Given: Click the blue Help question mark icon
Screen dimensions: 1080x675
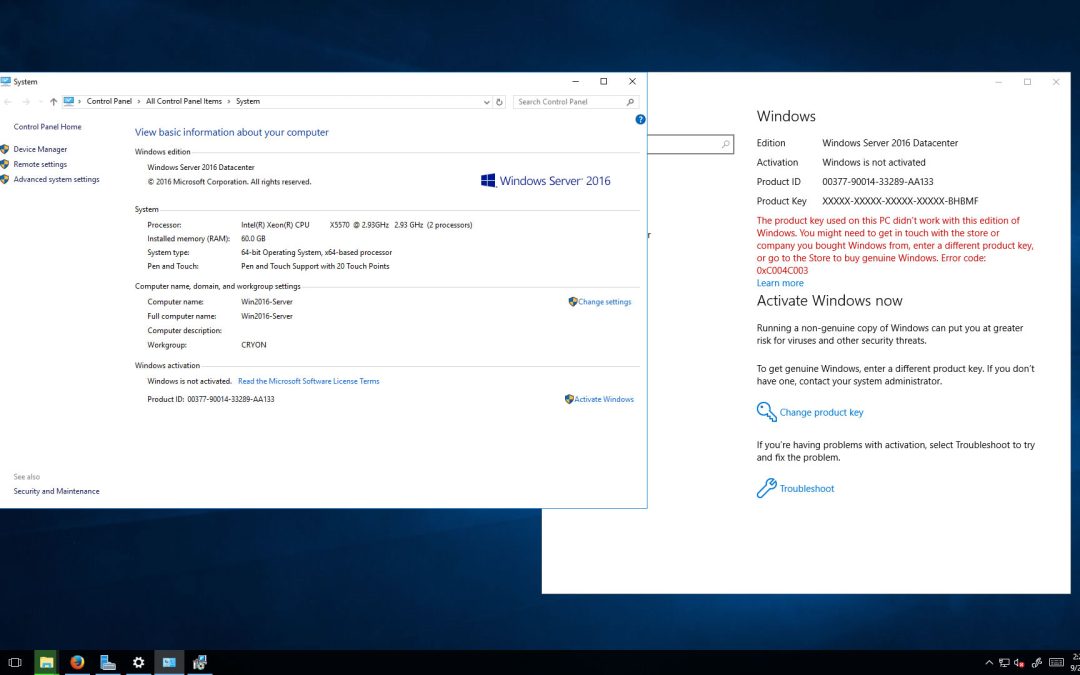Looking at the screenshot, I should click(x=640, y=119).
